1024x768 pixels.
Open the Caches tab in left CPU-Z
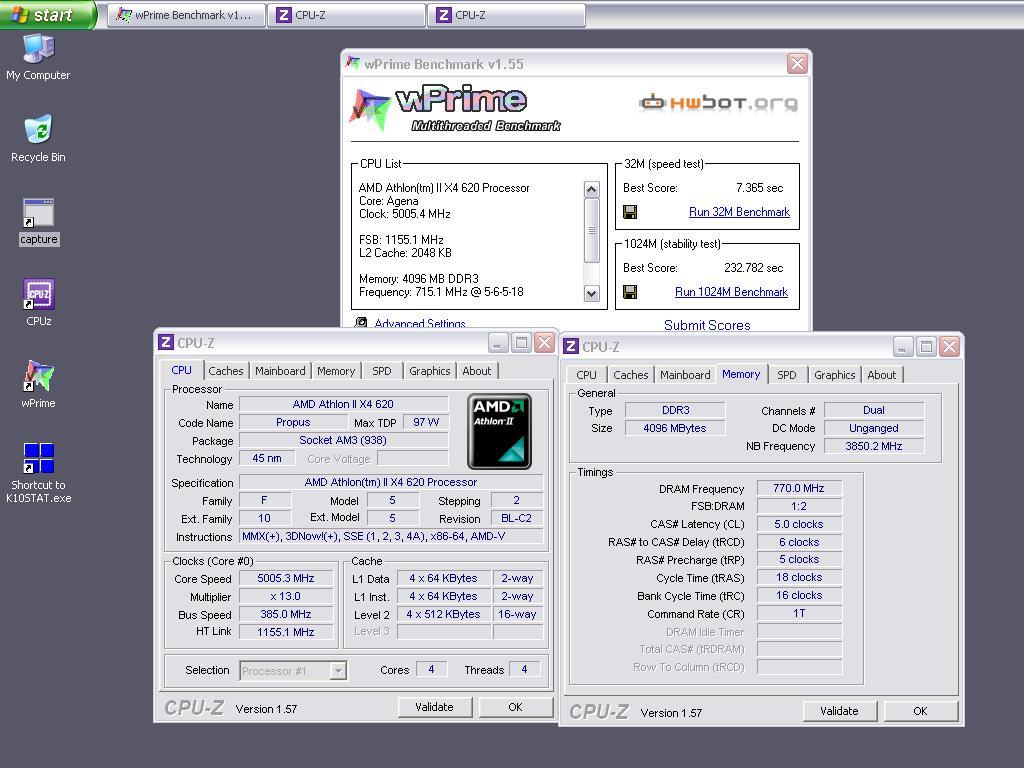pyautogui.click(x=226, y=371)
